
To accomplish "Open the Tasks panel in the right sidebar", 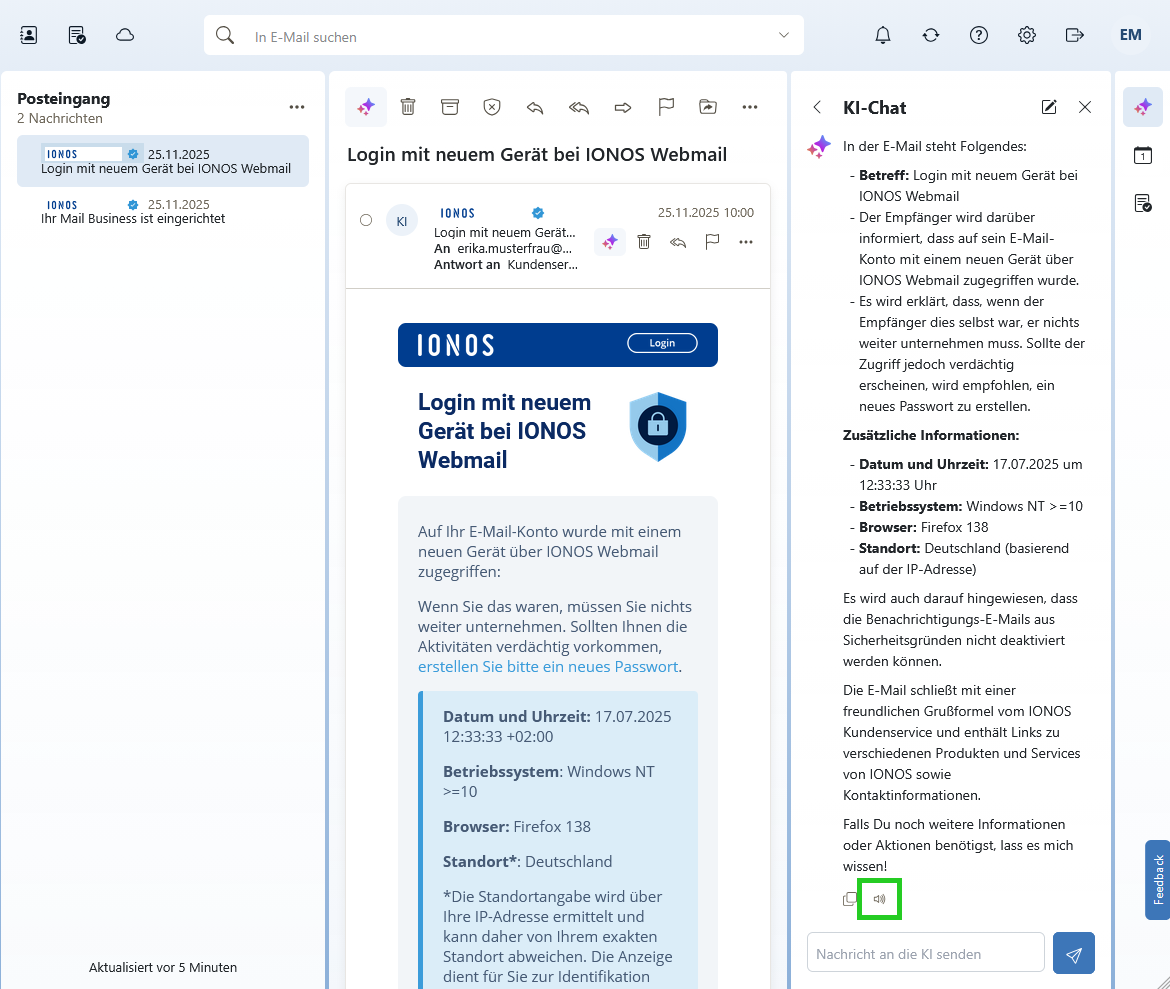I will click(1142, 203).
